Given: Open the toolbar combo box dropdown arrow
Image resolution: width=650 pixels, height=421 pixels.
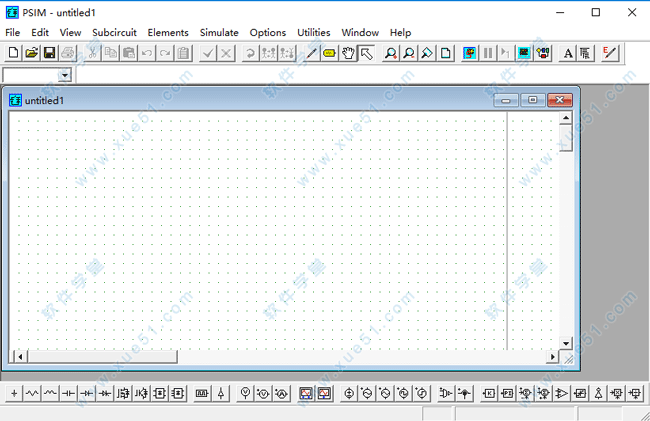Looking at the screenshot, I should (65, 75).
